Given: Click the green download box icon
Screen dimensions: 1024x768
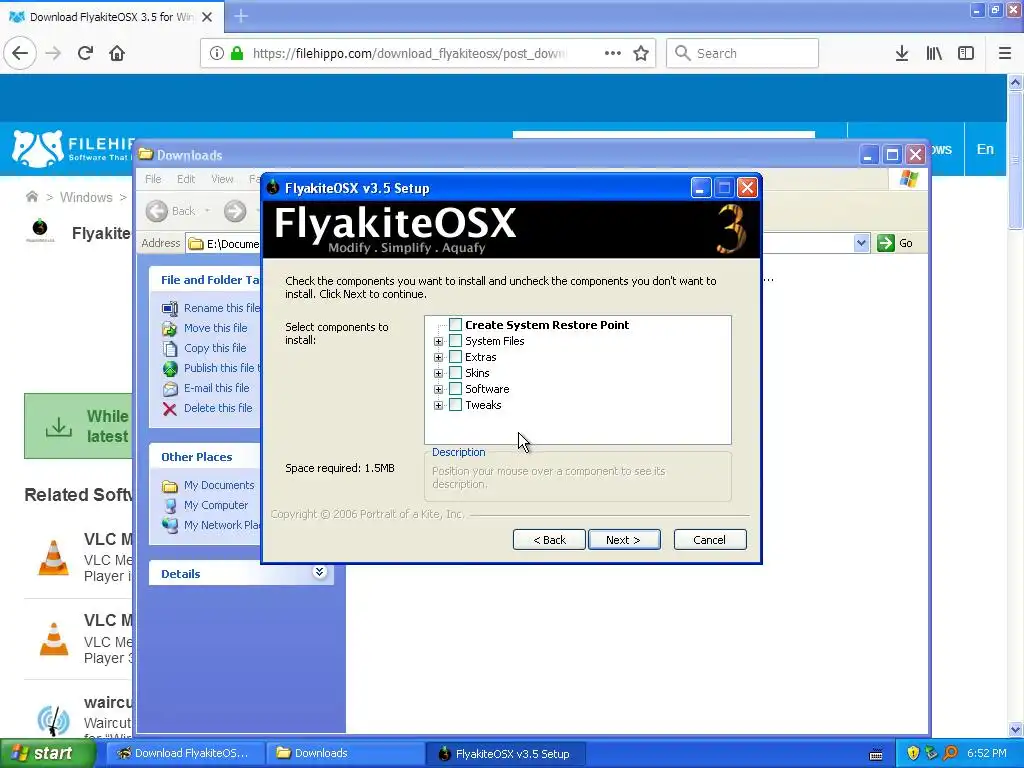Looking at the screenshot, I should [59, 426].
